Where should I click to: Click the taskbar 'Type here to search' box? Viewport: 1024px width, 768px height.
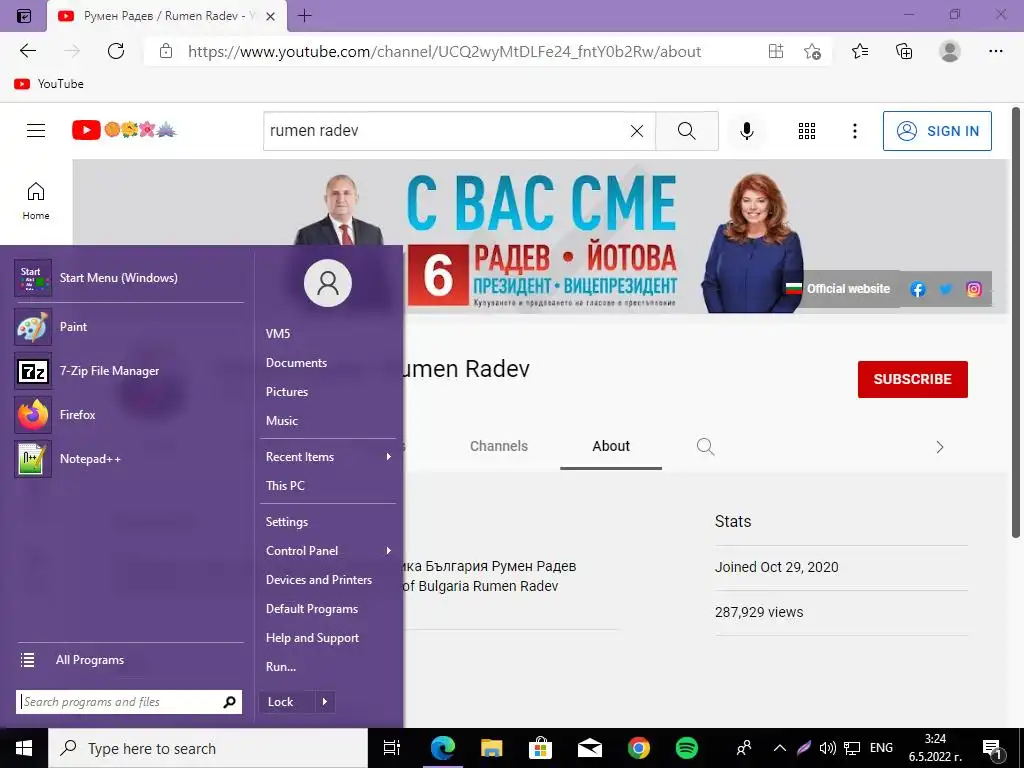[208, 748]
